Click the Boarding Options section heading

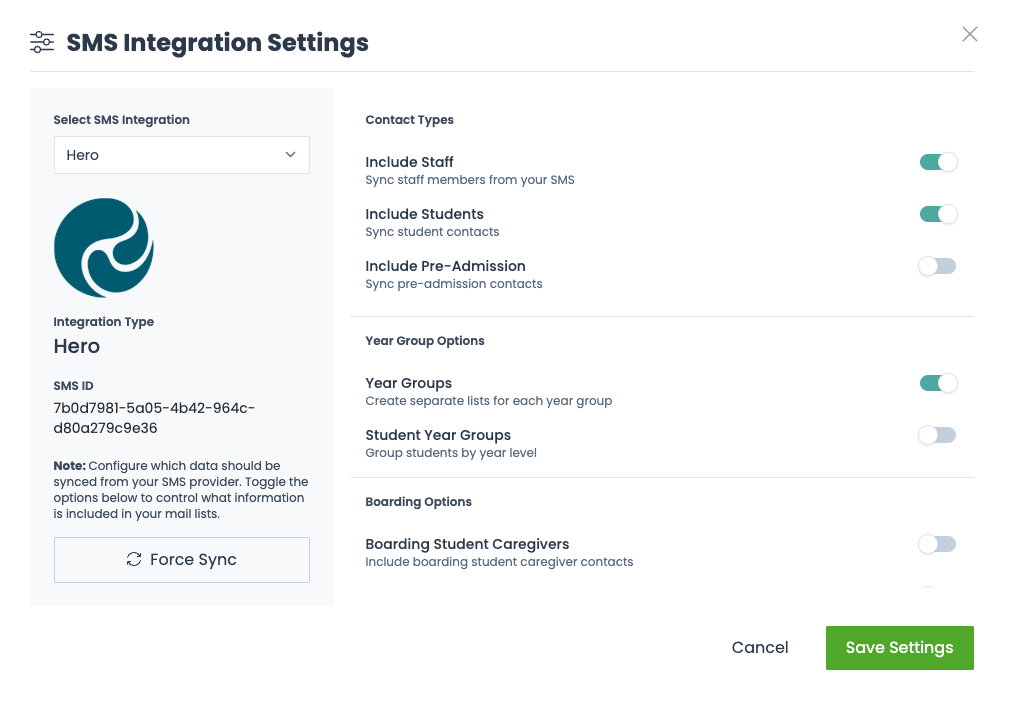pyautogui.click(x=418, y=502)
